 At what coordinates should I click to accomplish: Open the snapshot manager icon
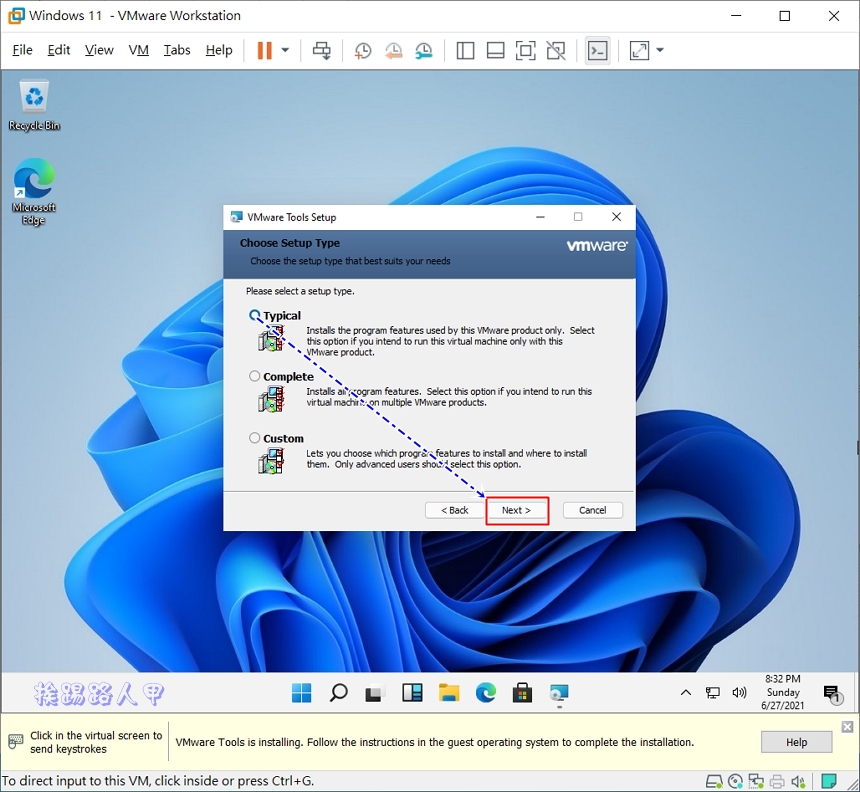pyautogui.click(x=425, y=50)
